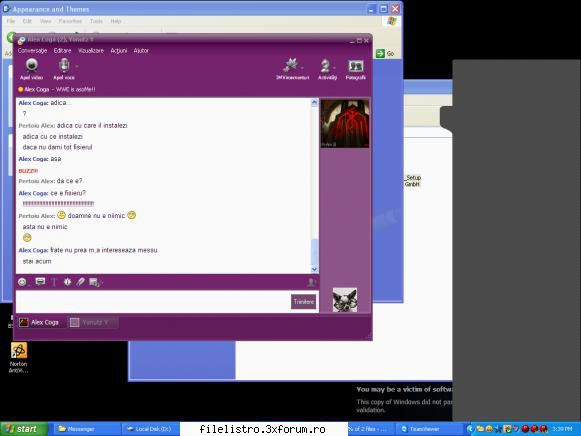This screenshot has height=436, width=581.
Task: Start a voice call with Apel voce
Action: point(64,69)
